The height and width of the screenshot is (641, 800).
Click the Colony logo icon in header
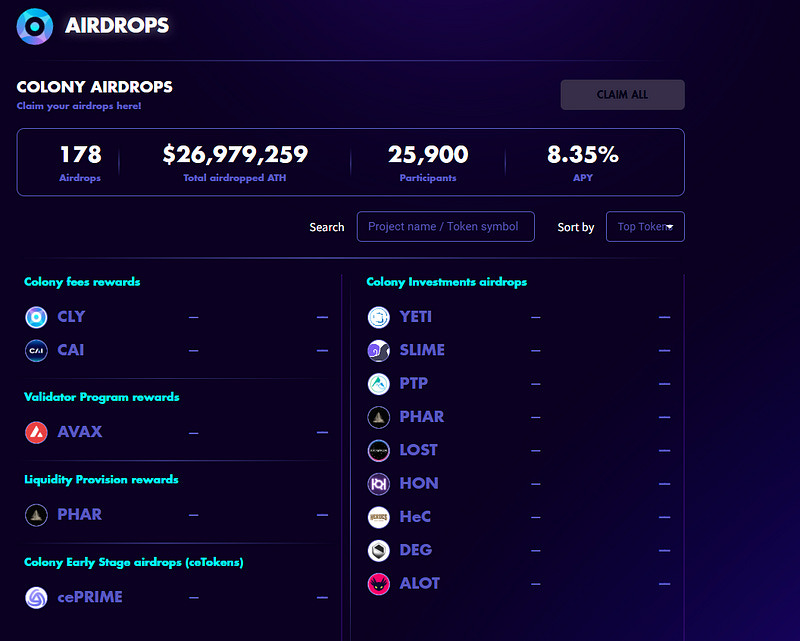tap(35, 27)
